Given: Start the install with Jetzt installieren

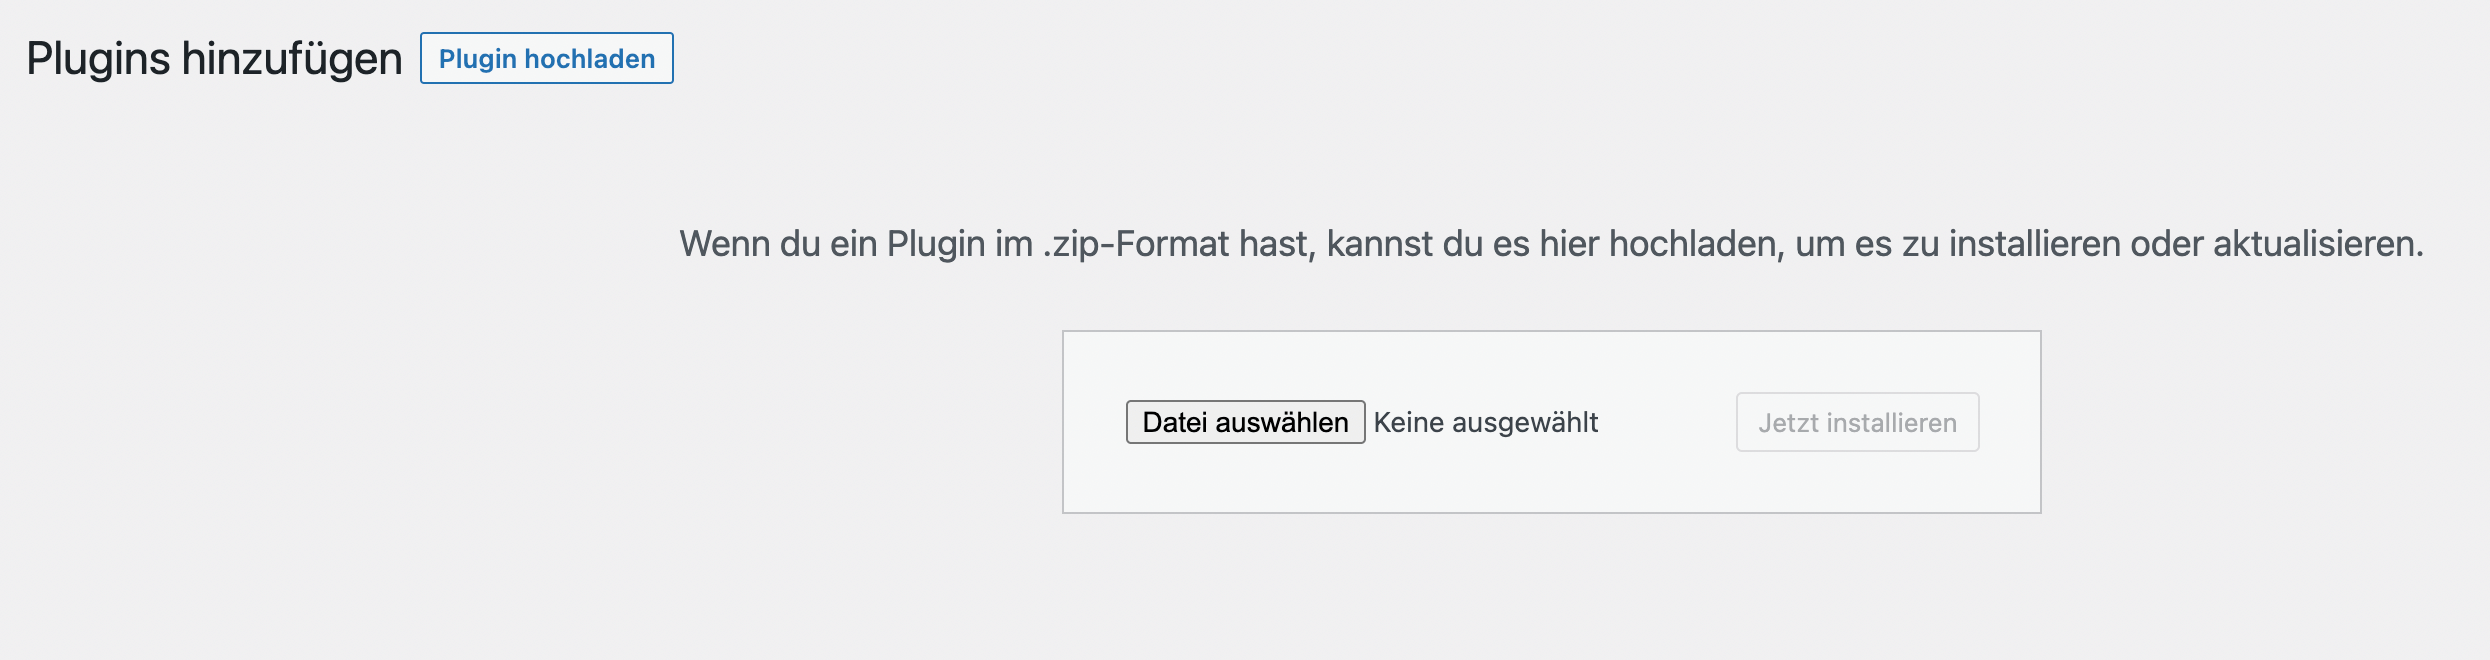Looking at the screenshot, I should (1857, 423).
